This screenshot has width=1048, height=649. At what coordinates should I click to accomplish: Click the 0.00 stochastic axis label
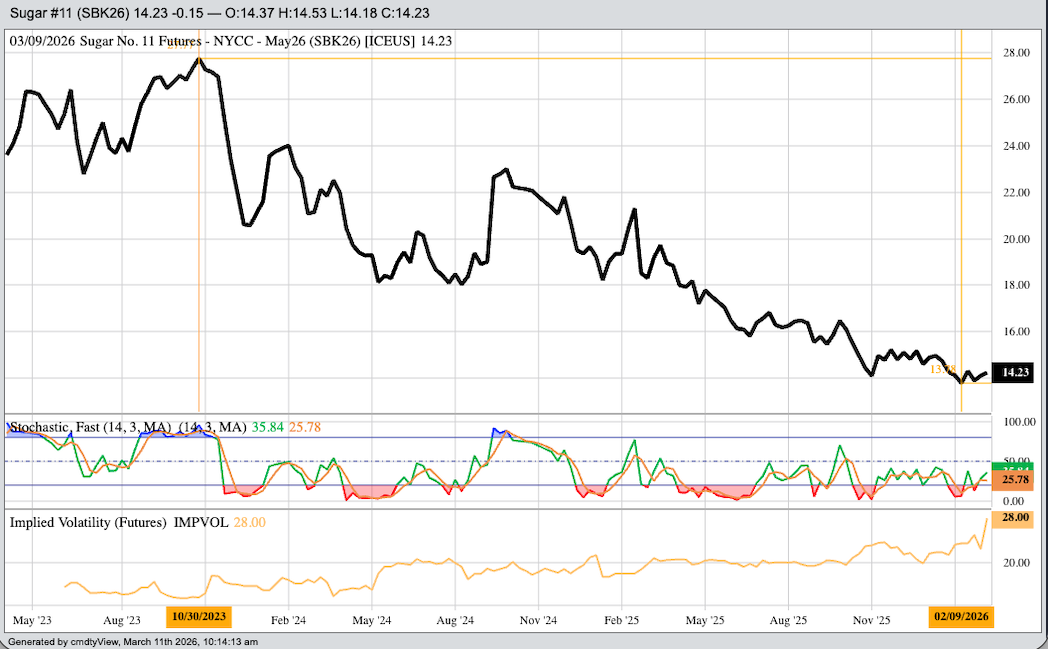click(1013, 501)
